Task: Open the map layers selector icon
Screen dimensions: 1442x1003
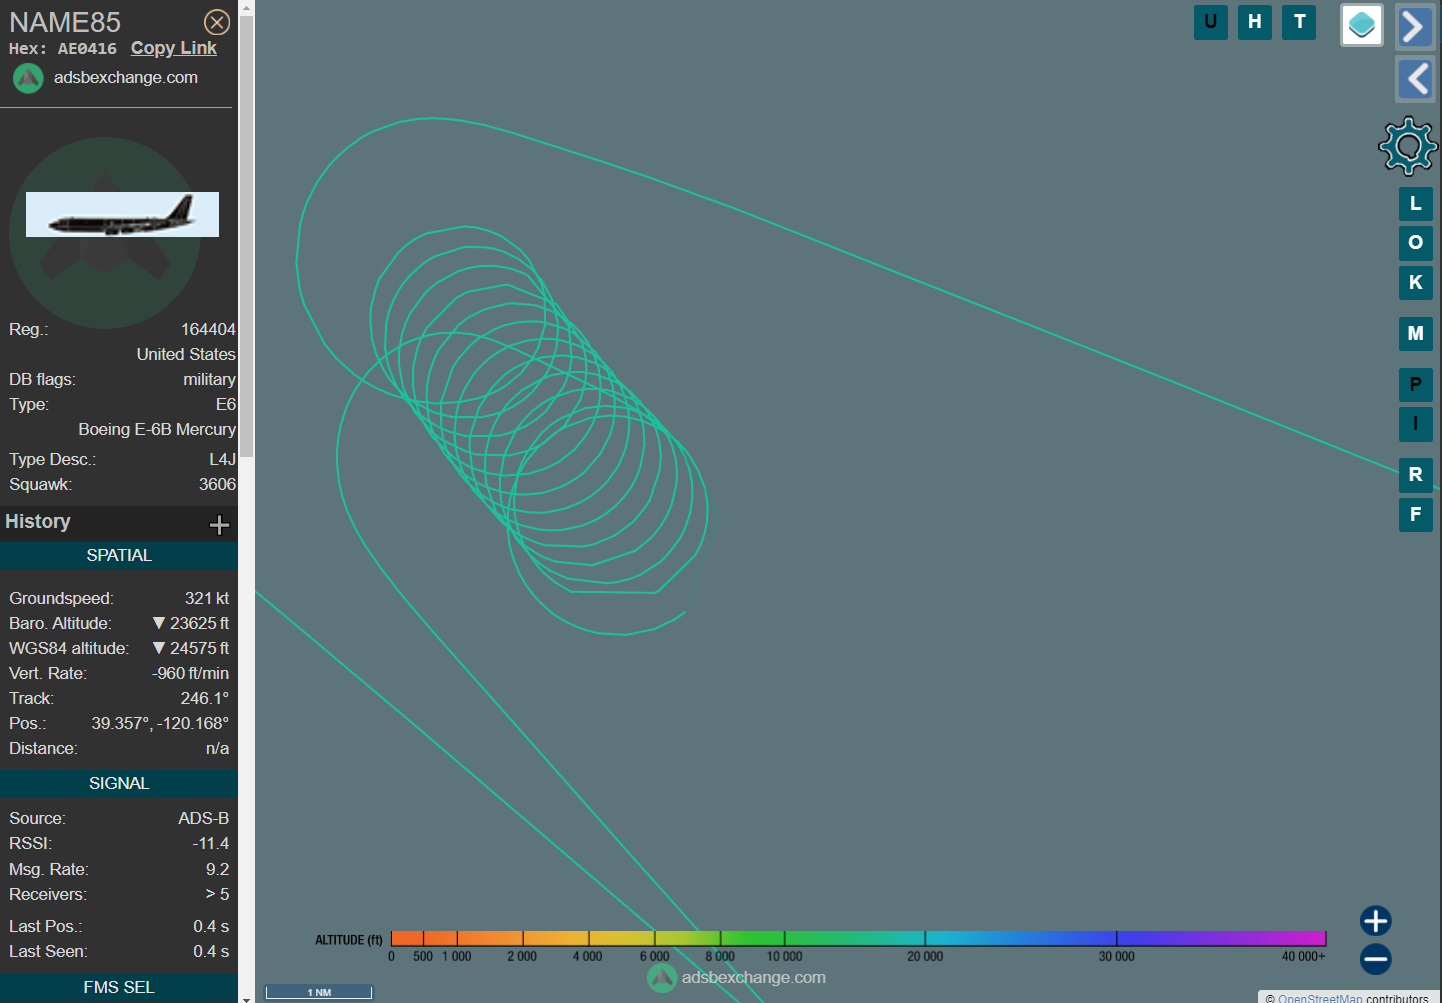Action: (x=1362, y=25)
